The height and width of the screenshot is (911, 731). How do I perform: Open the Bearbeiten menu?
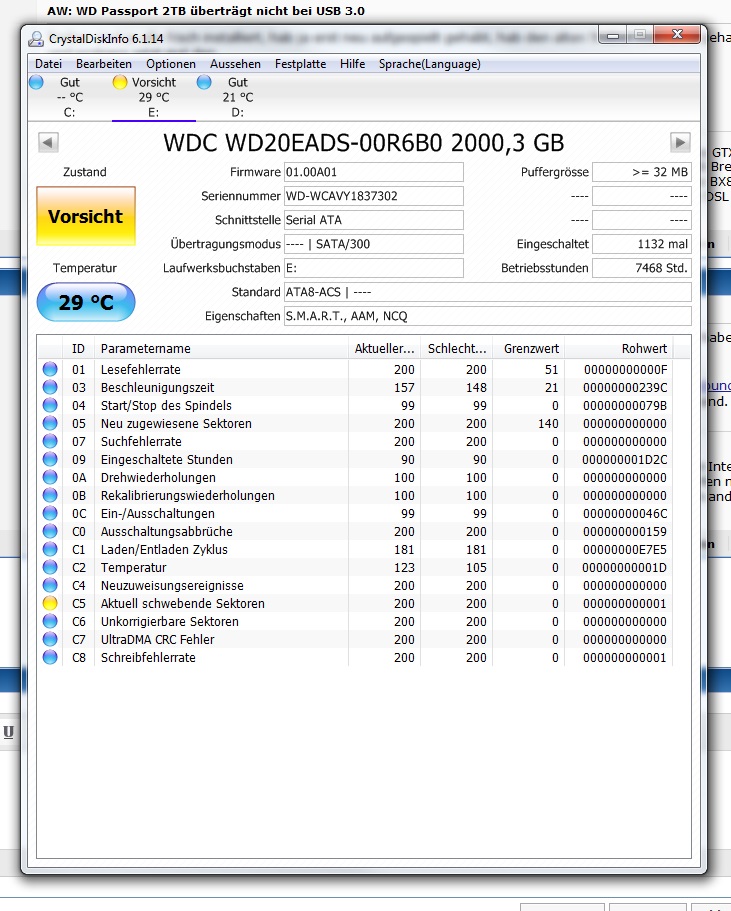pos(104,64)
